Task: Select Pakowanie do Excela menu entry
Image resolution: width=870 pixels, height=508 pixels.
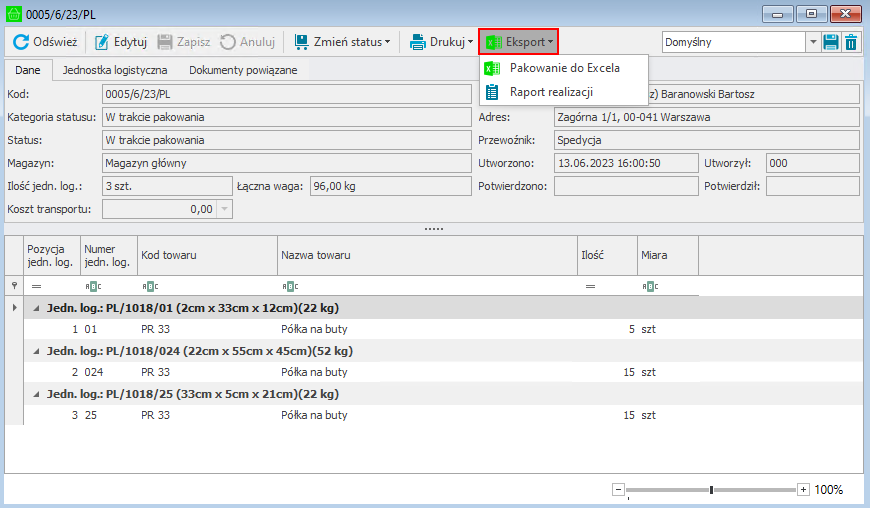Action: click(564, 68)
